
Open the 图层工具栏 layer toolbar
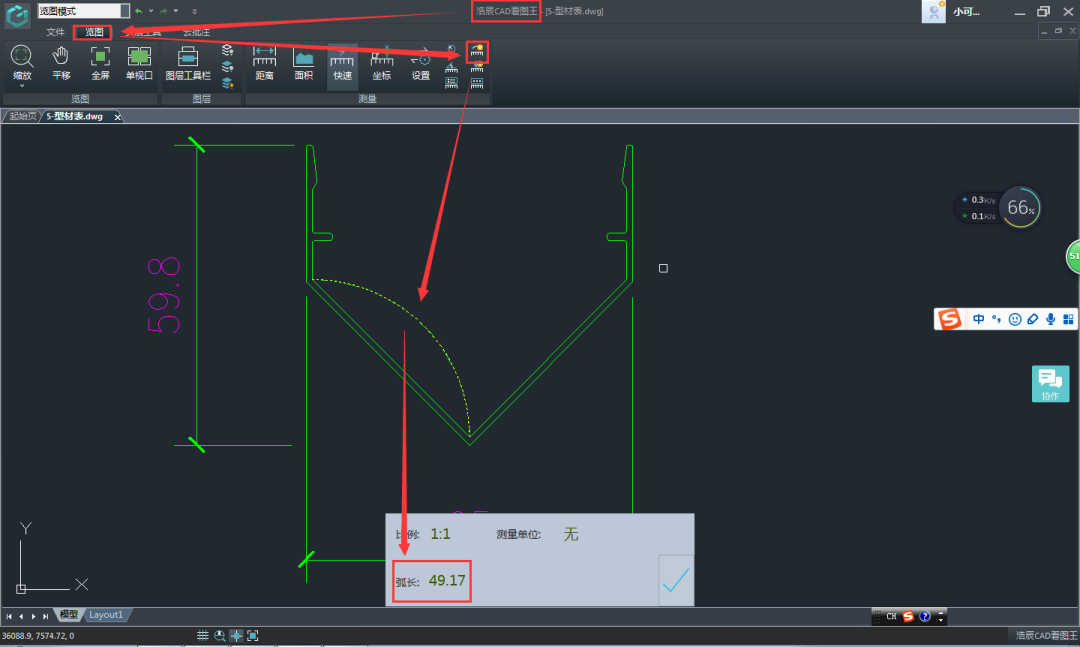(188, 62)
